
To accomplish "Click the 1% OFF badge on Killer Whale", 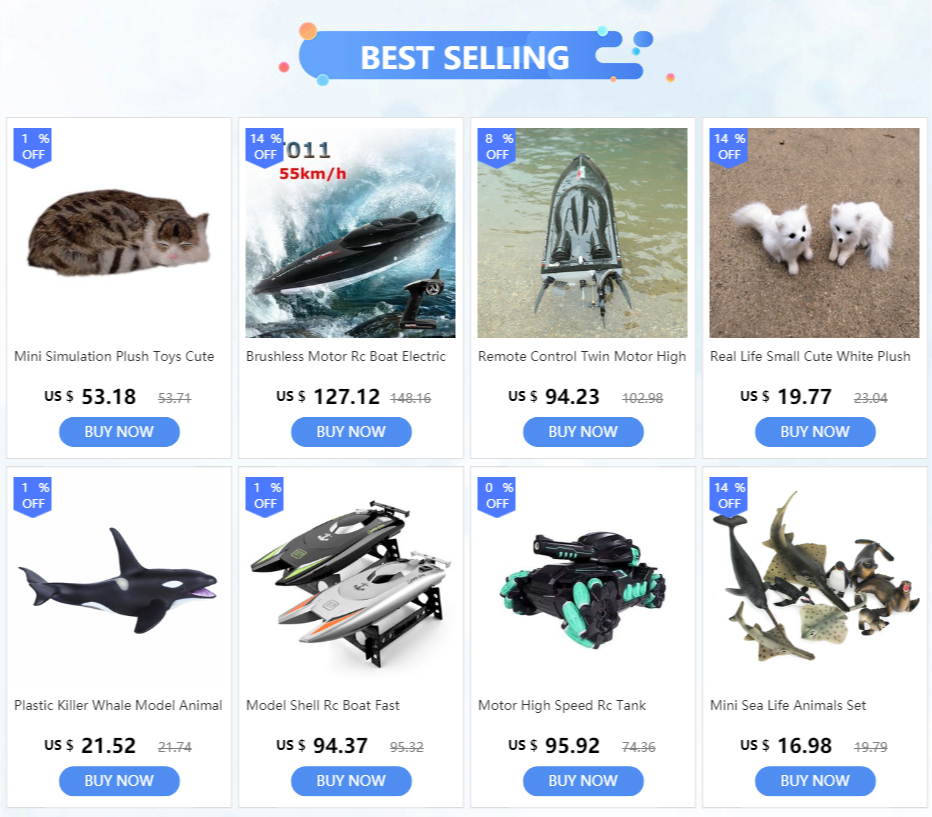I will (x=33, y=497).
